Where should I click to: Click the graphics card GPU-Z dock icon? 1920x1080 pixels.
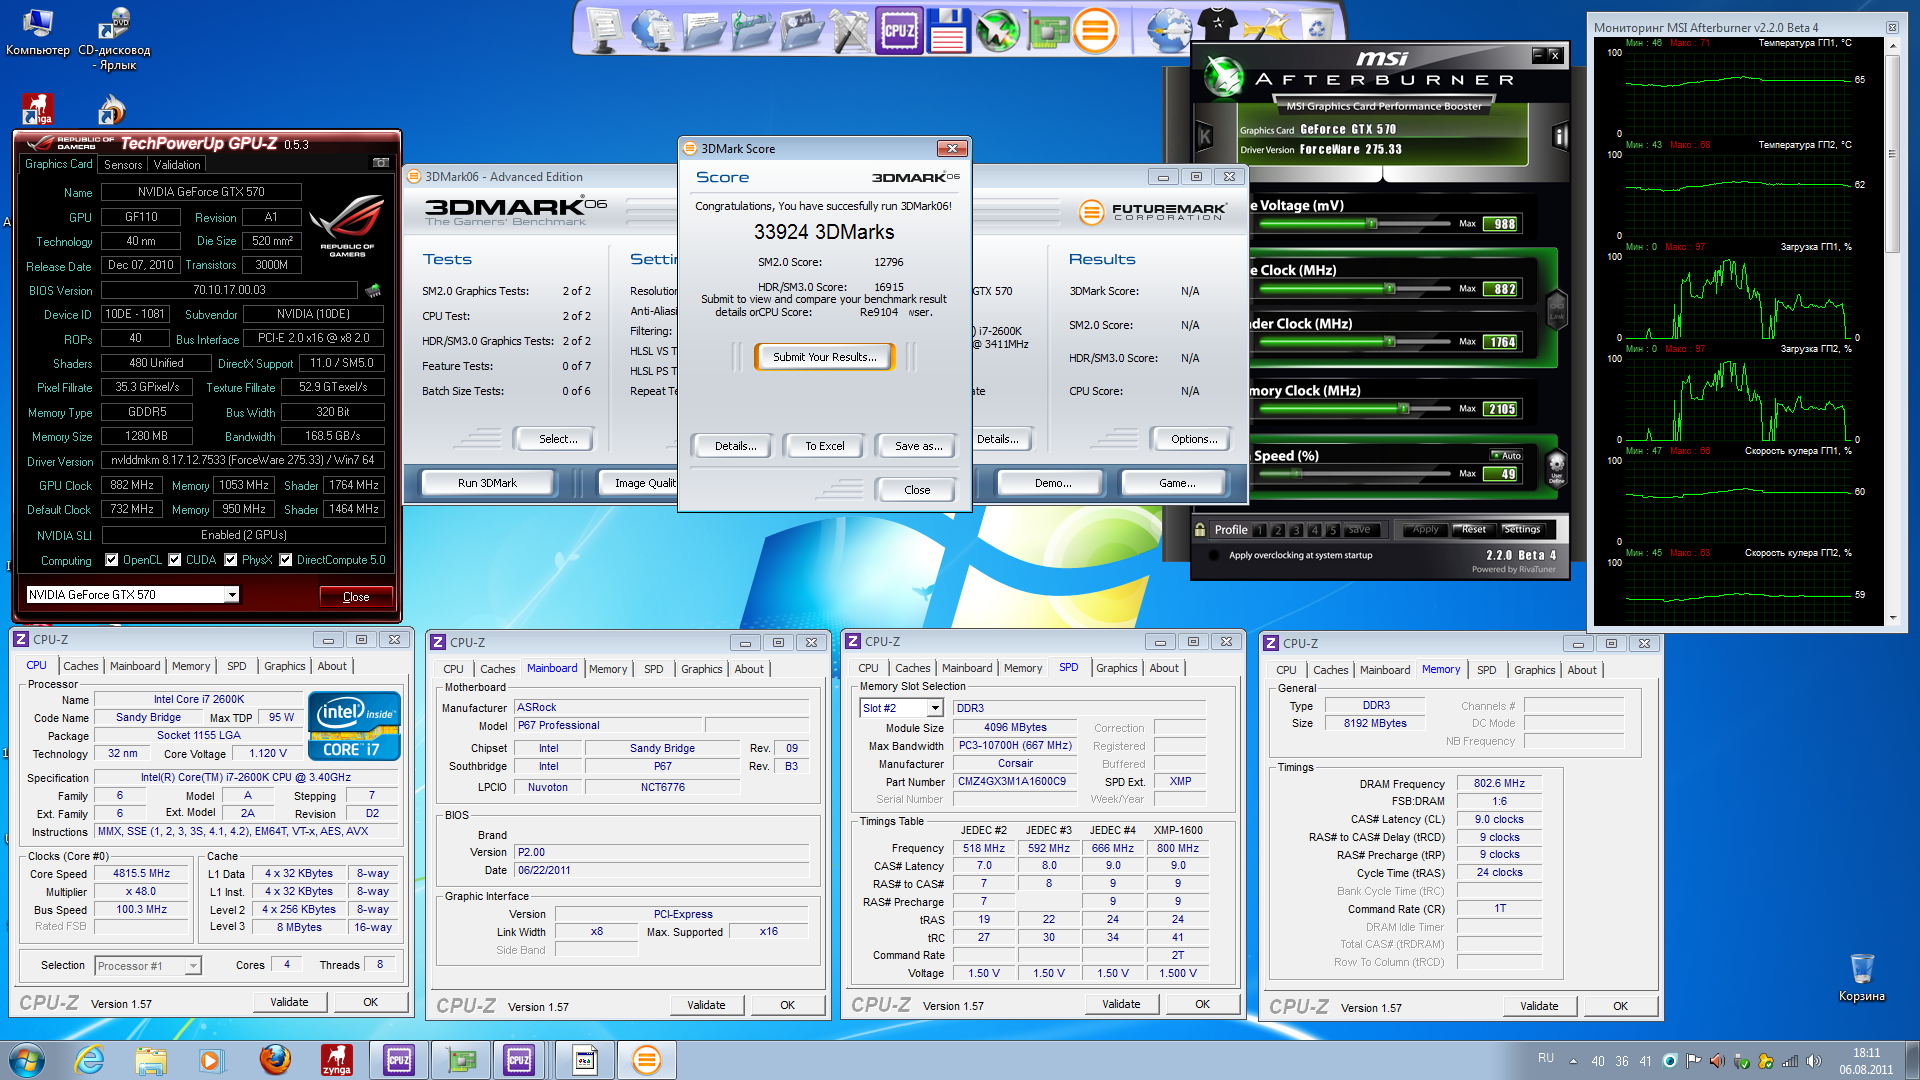point(1049,32)
